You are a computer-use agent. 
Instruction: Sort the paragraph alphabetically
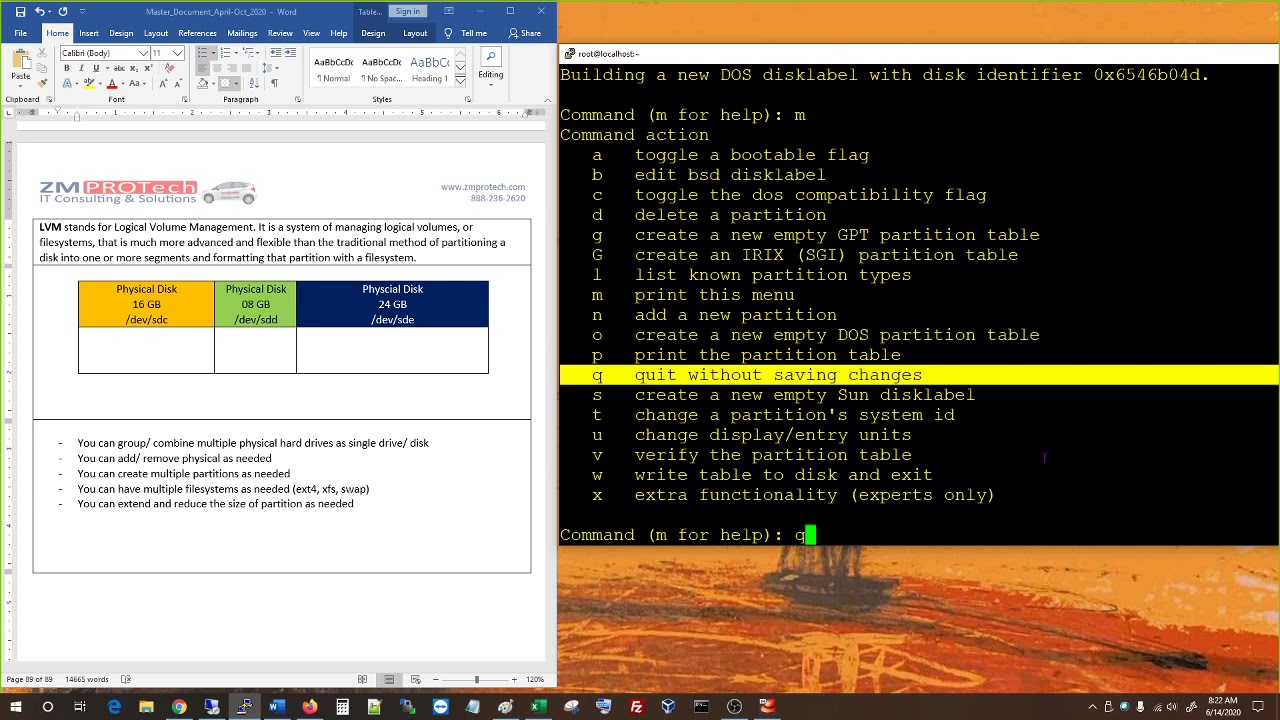254,83
